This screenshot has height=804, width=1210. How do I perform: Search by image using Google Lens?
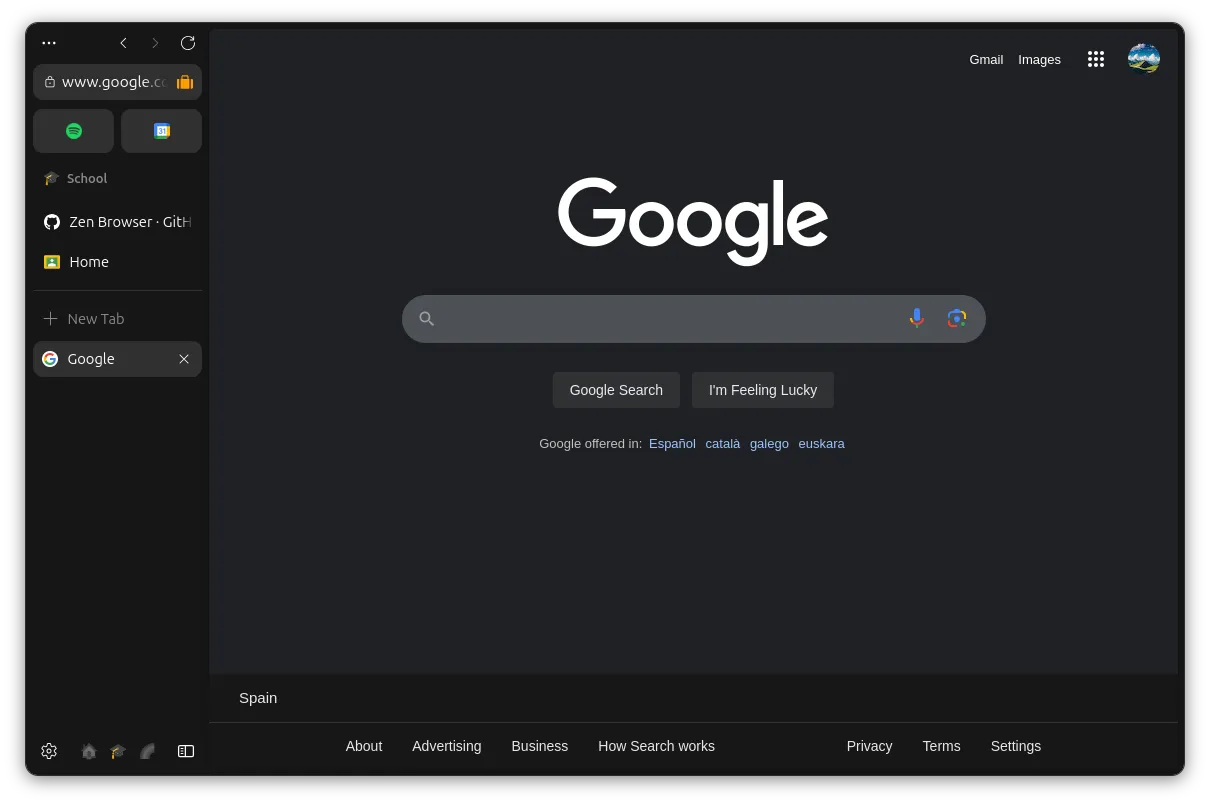(x=956, y=317)
